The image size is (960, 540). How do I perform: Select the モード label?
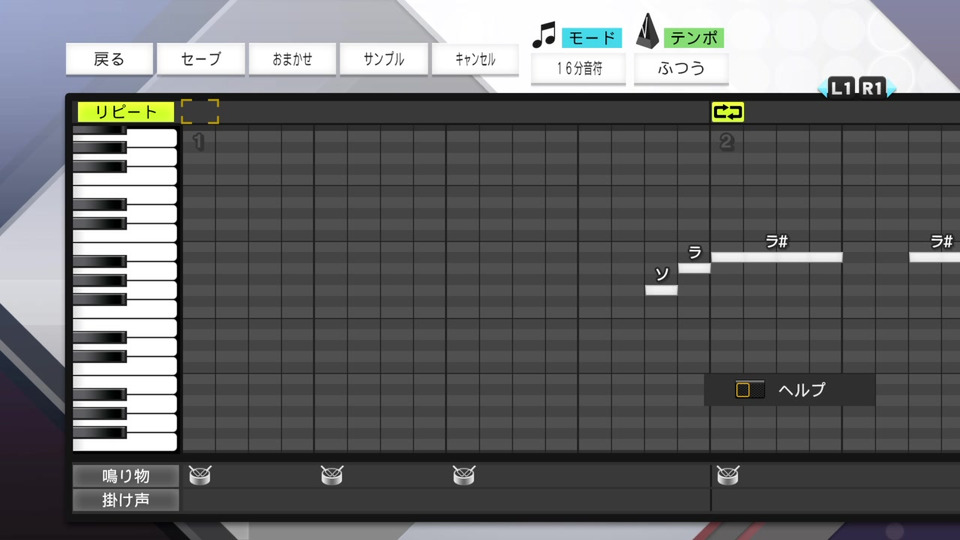(591, 38)
